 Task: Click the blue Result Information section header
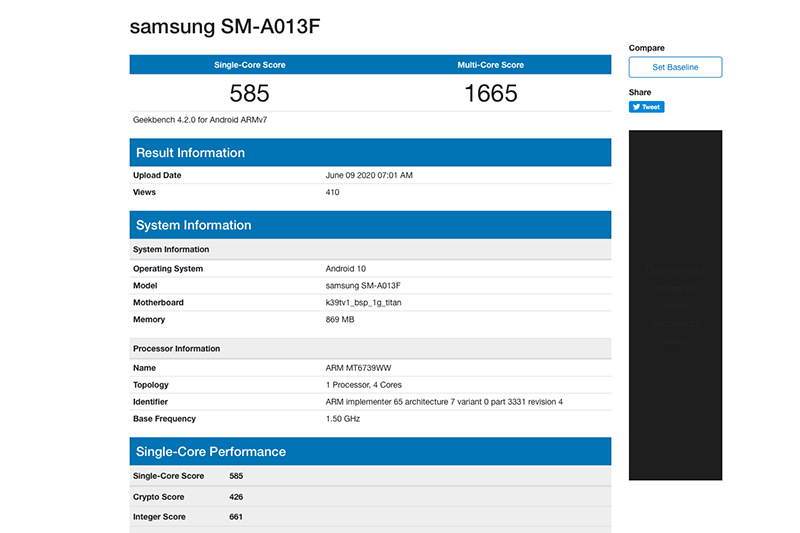(x=370, y=153)
